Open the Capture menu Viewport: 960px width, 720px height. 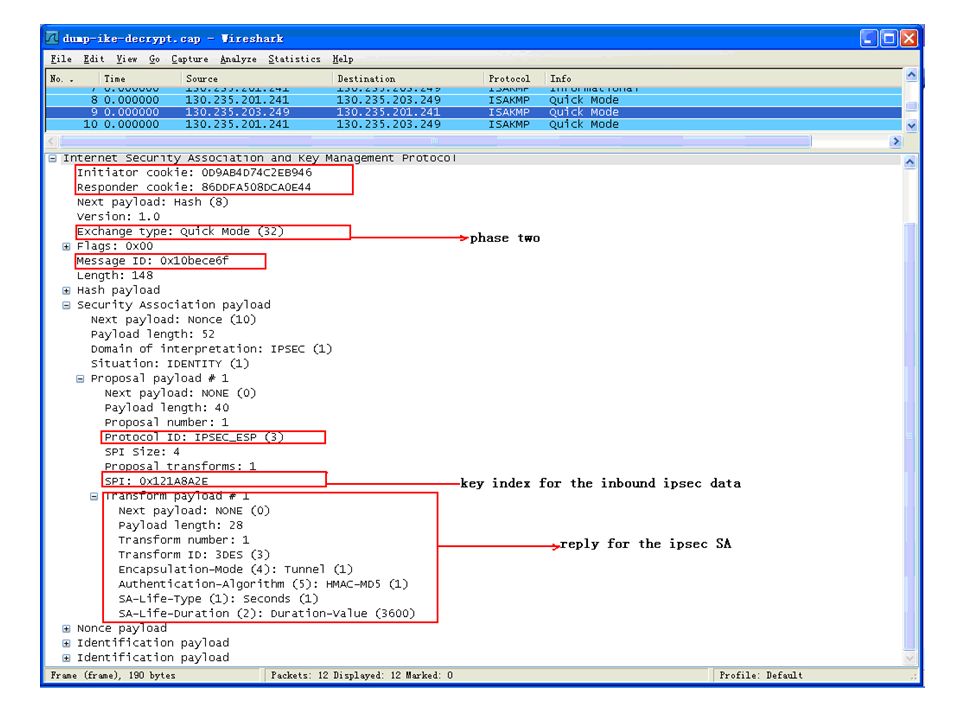190,59
